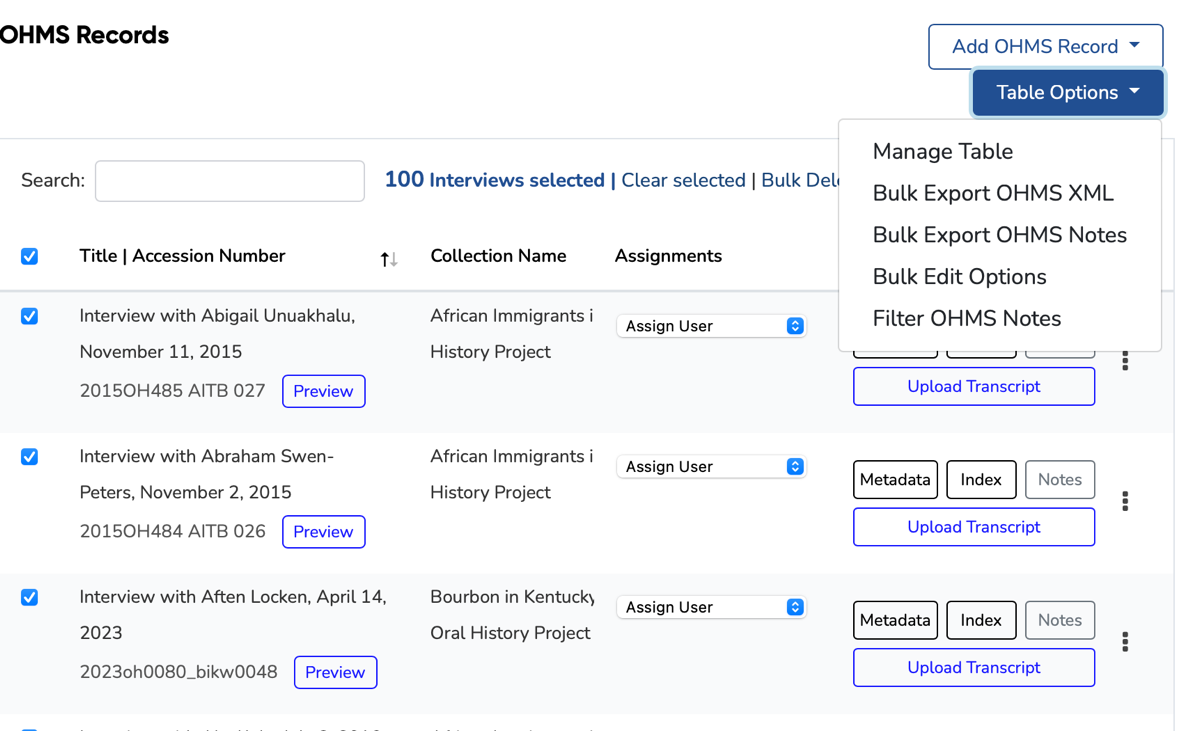Open Notes for Abraham Swen-Peters interview
Screen dimensions: 1191x731
[x=1060, y=479]
